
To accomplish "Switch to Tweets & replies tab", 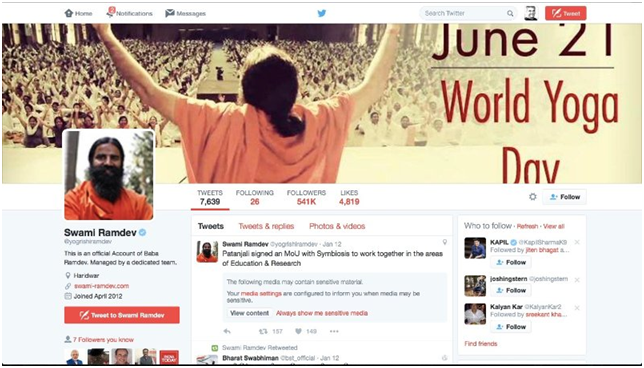I will [266, 226].
